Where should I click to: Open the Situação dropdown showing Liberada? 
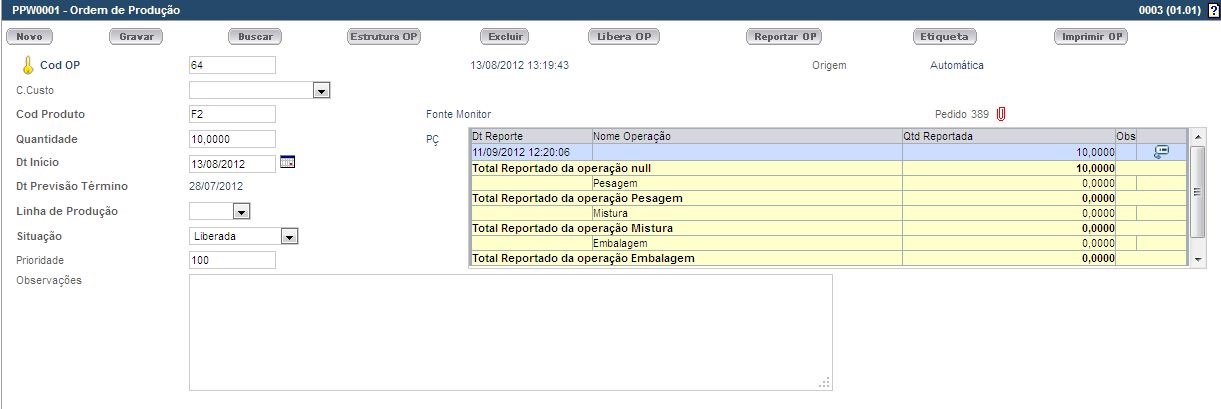point(289,237)
